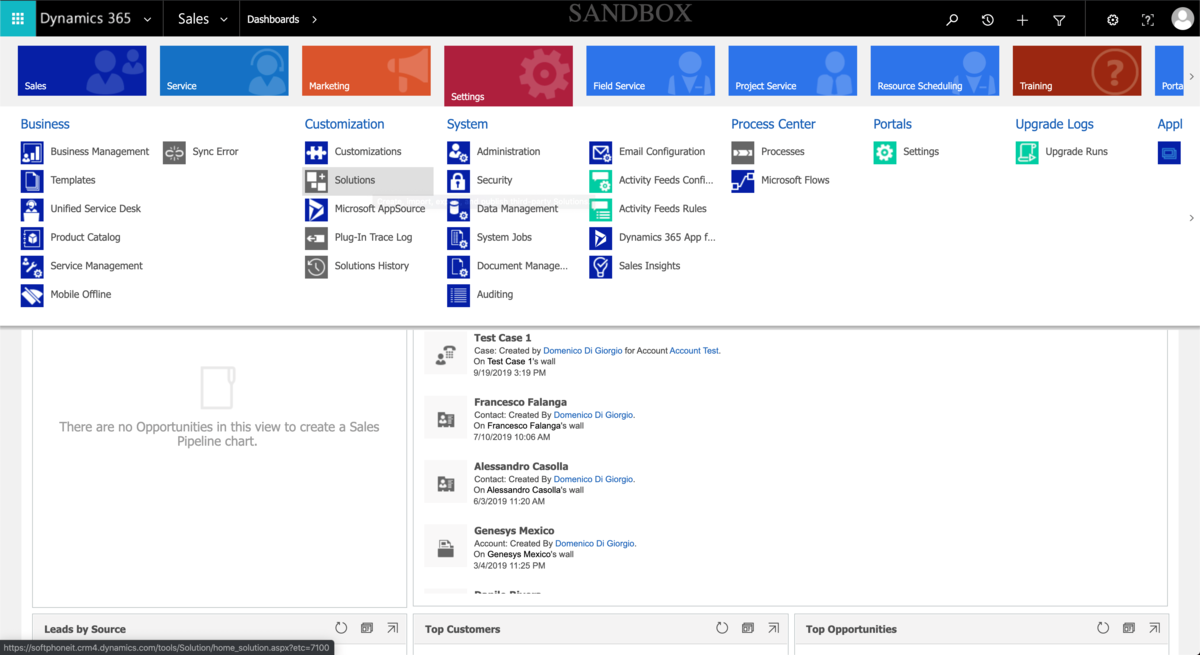Click the Upgrade Runs icon
Screen dimensions: 1200x655
(x=1027, y=152)
